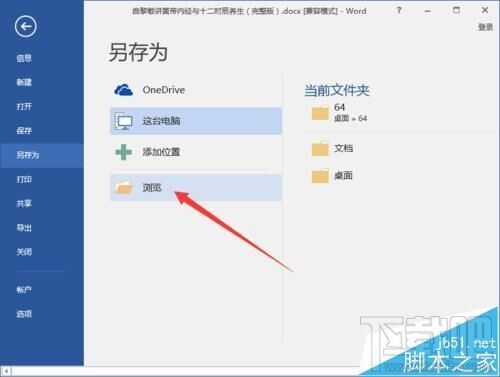This screenshot has height=377, width=500.
Task: Click 添加位置 option
Action: 196,152
